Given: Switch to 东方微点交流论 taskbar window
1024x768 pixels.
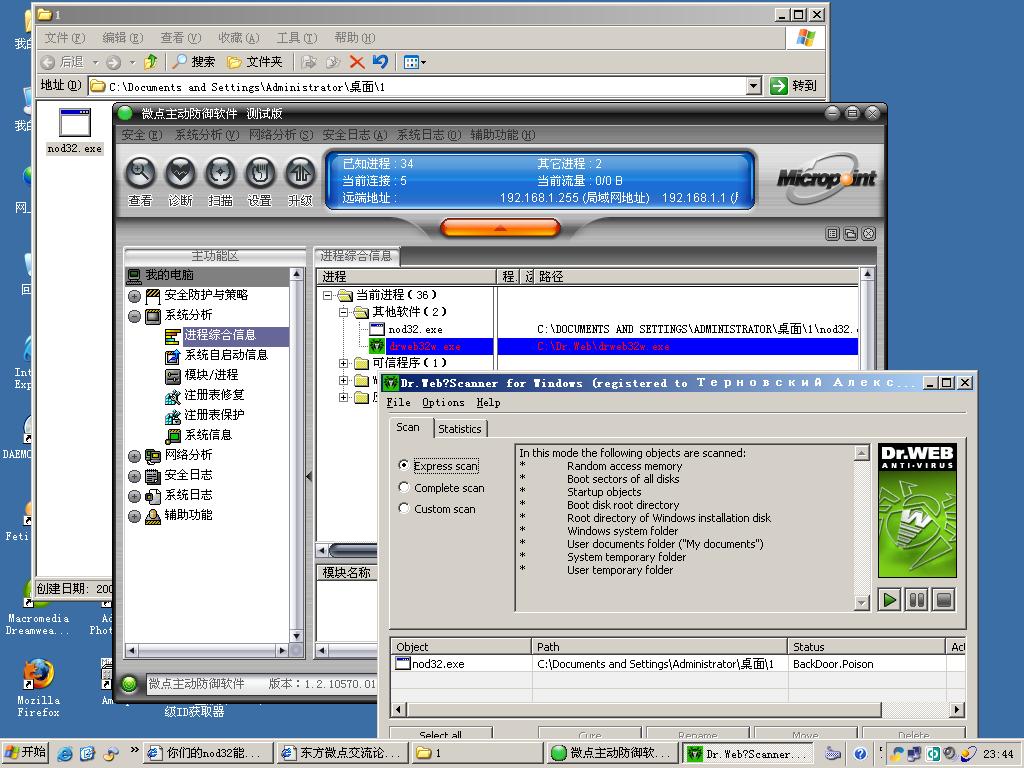Looking at the screenshot, I should tap(342, 753).
